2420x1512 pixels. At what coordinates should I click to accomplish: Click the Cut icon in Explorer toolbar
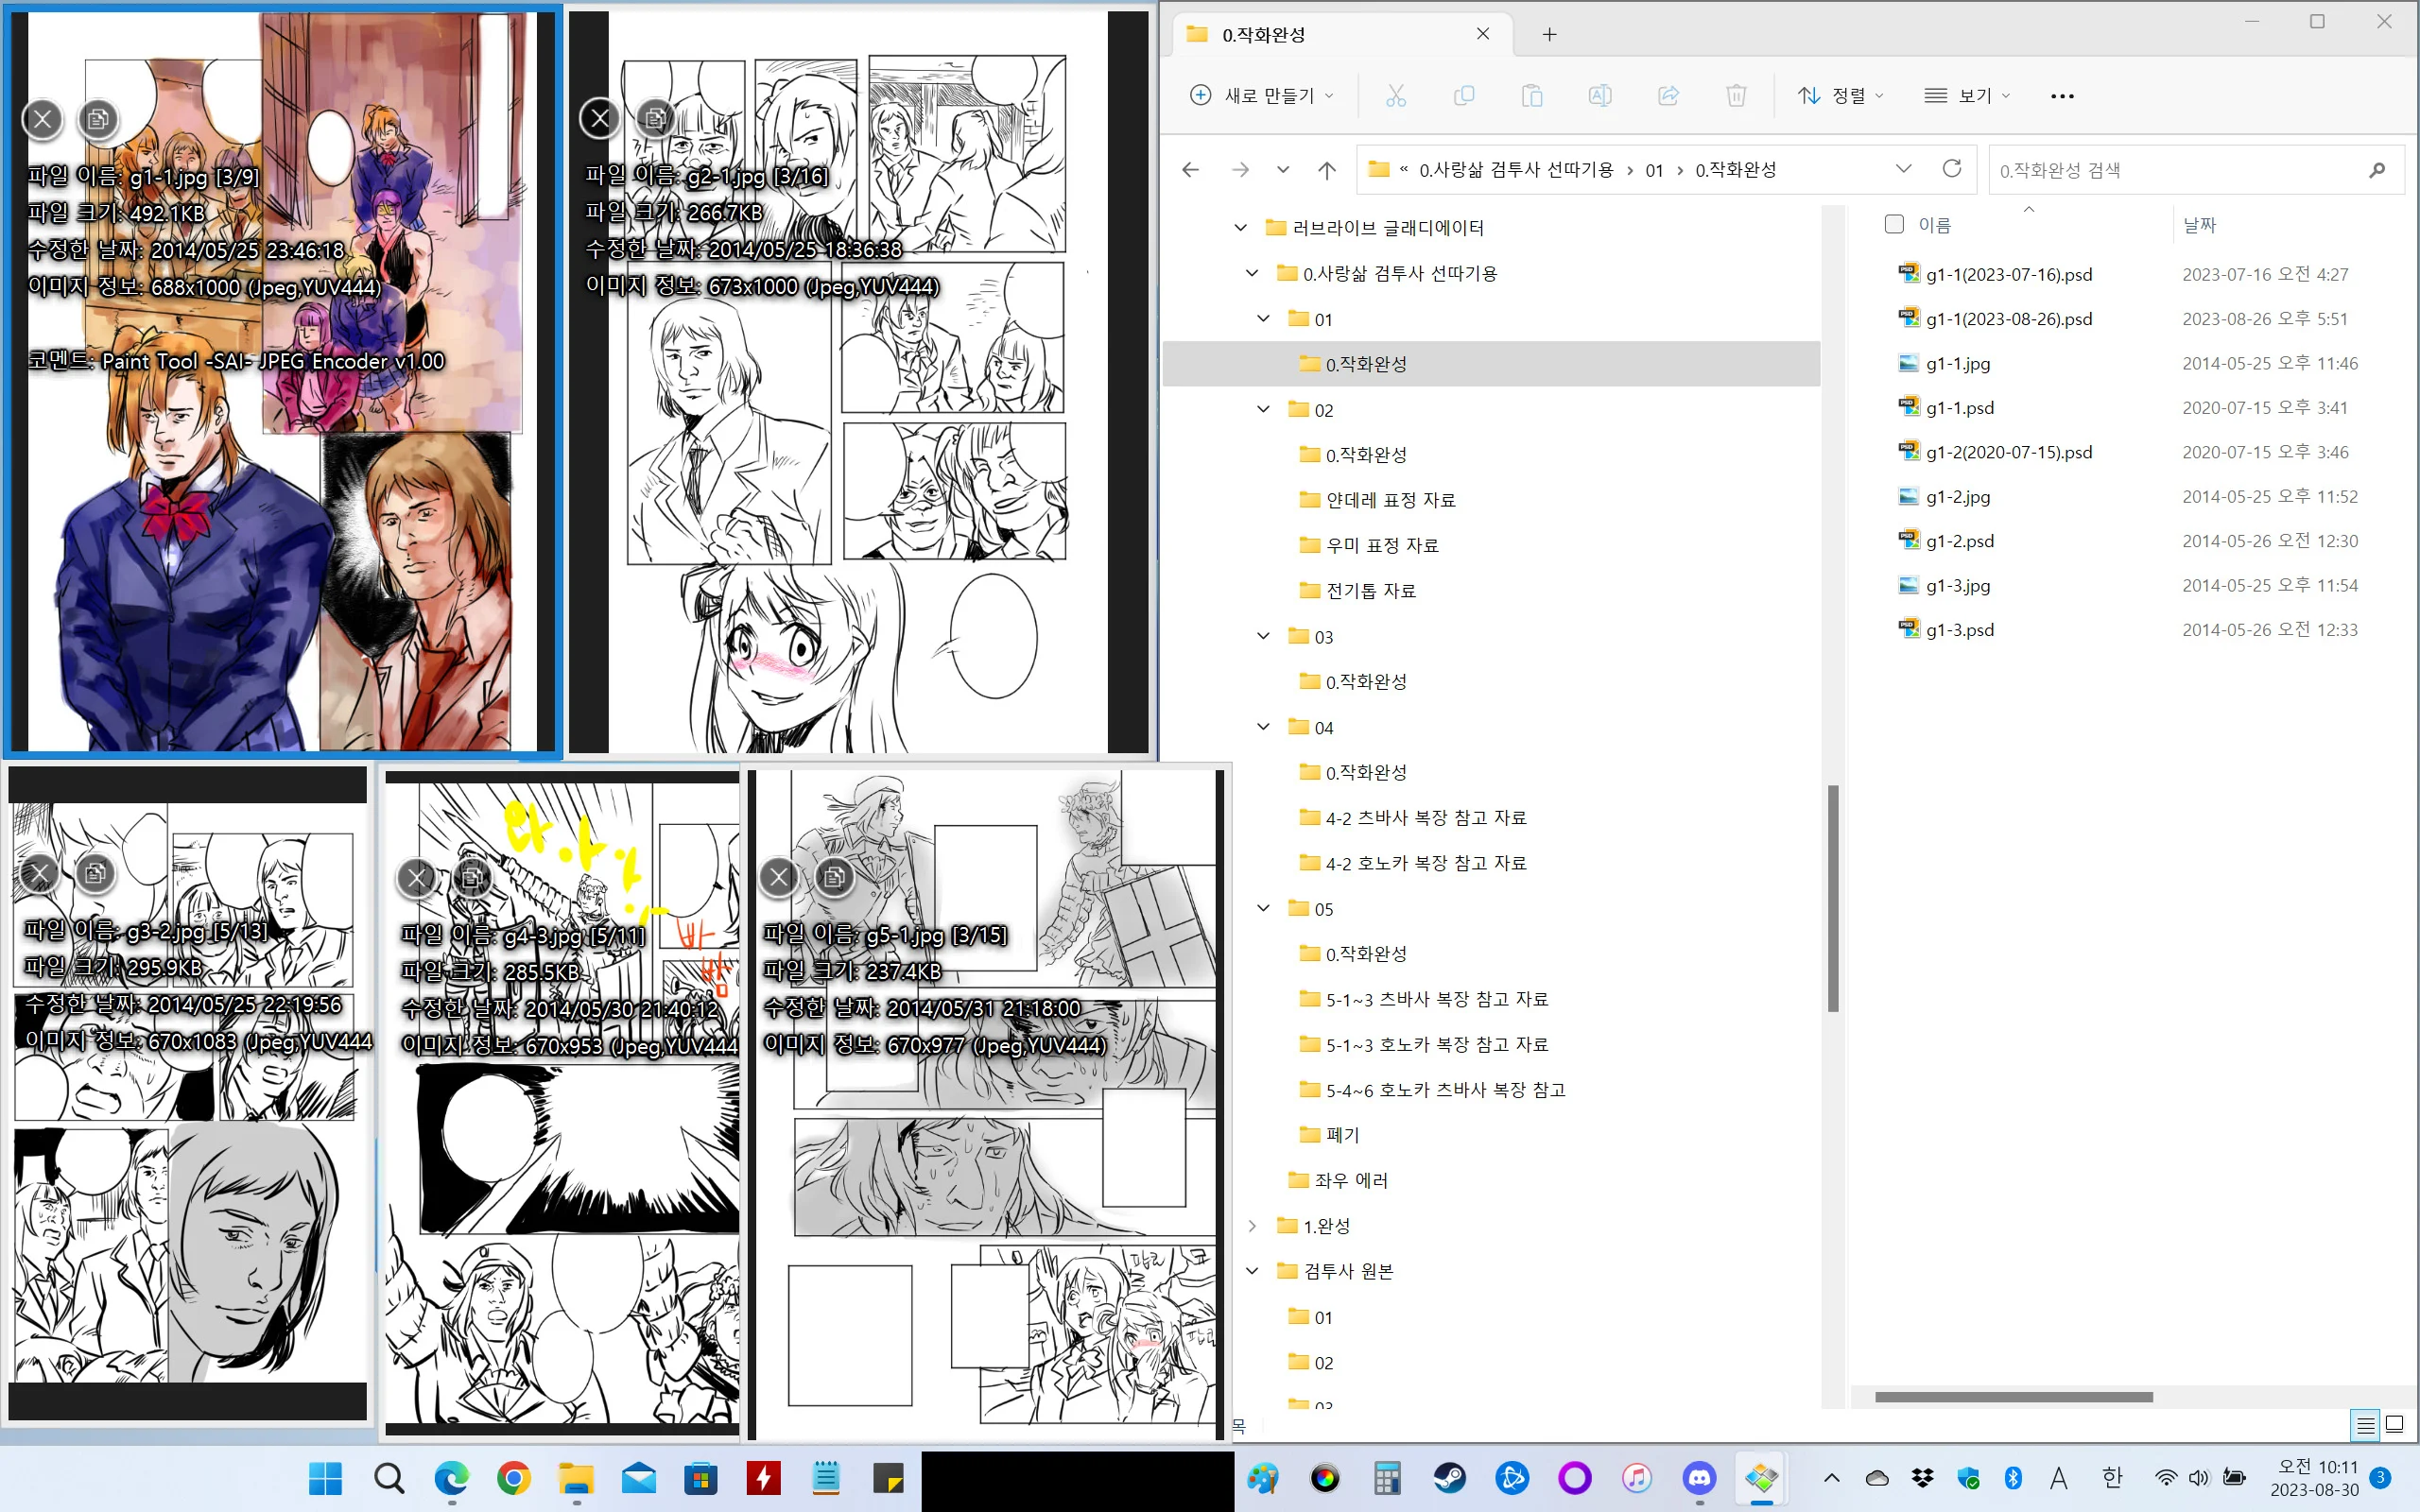coord(1396,95)
